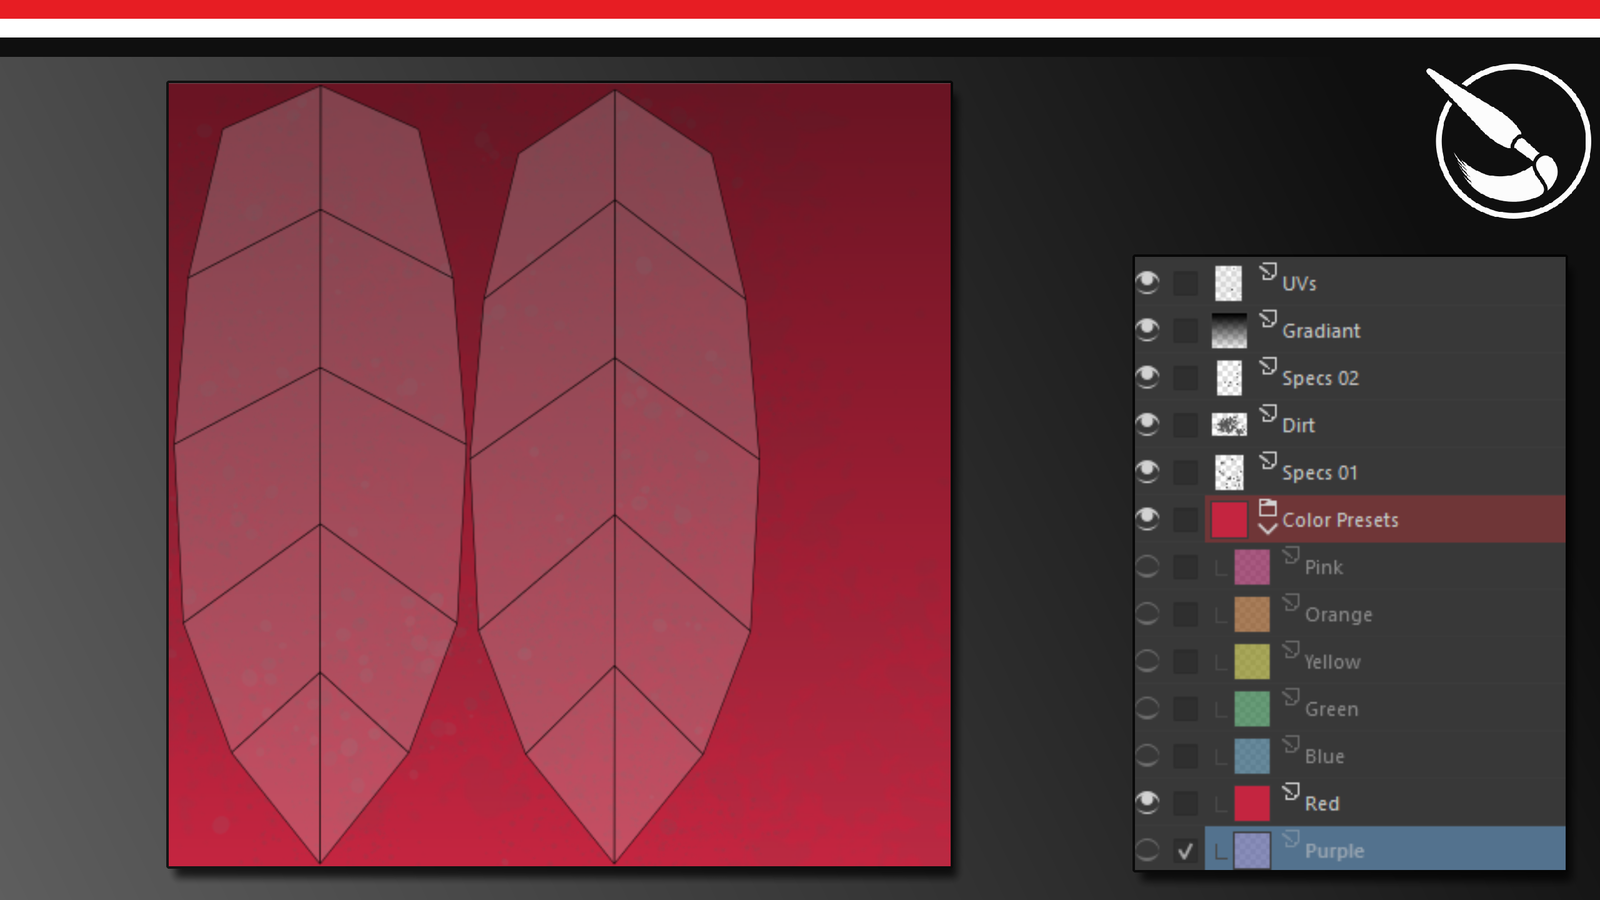The image size is (1600, 900).
Task: Click the Krita brush logo icon
Action: tap(1510, 140)
